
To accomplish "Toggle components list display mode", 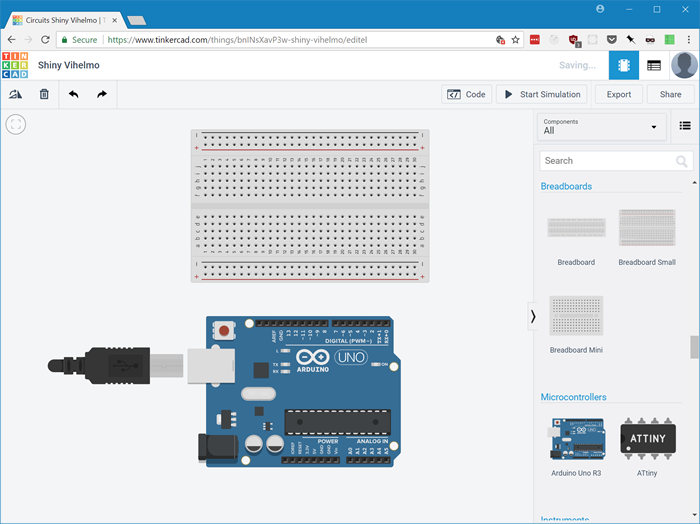I will (x=685, y=126).
